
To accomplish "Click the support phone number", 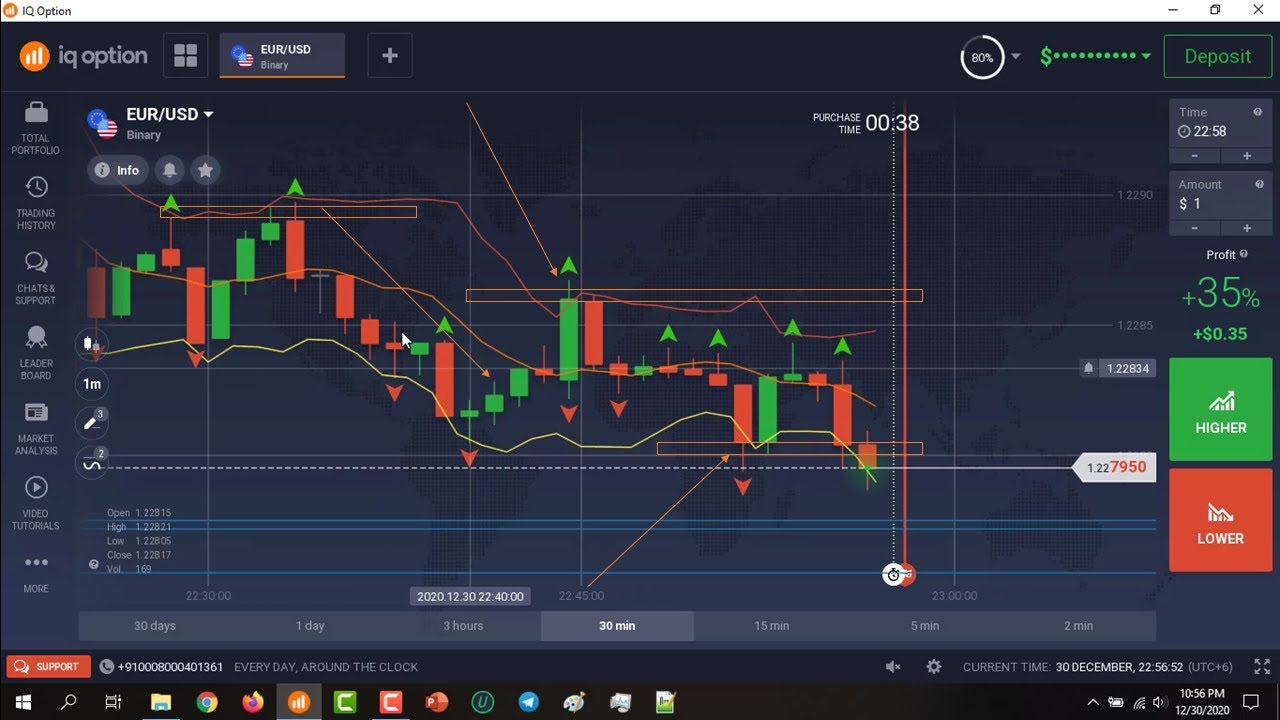I will 170,667.
